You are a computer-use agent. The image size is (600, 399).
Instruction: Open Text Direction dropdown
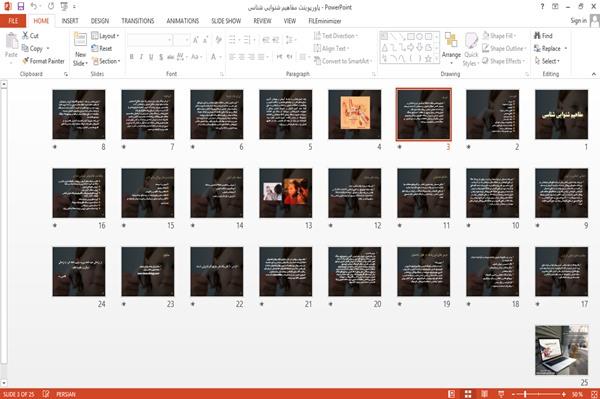point(336,36)
